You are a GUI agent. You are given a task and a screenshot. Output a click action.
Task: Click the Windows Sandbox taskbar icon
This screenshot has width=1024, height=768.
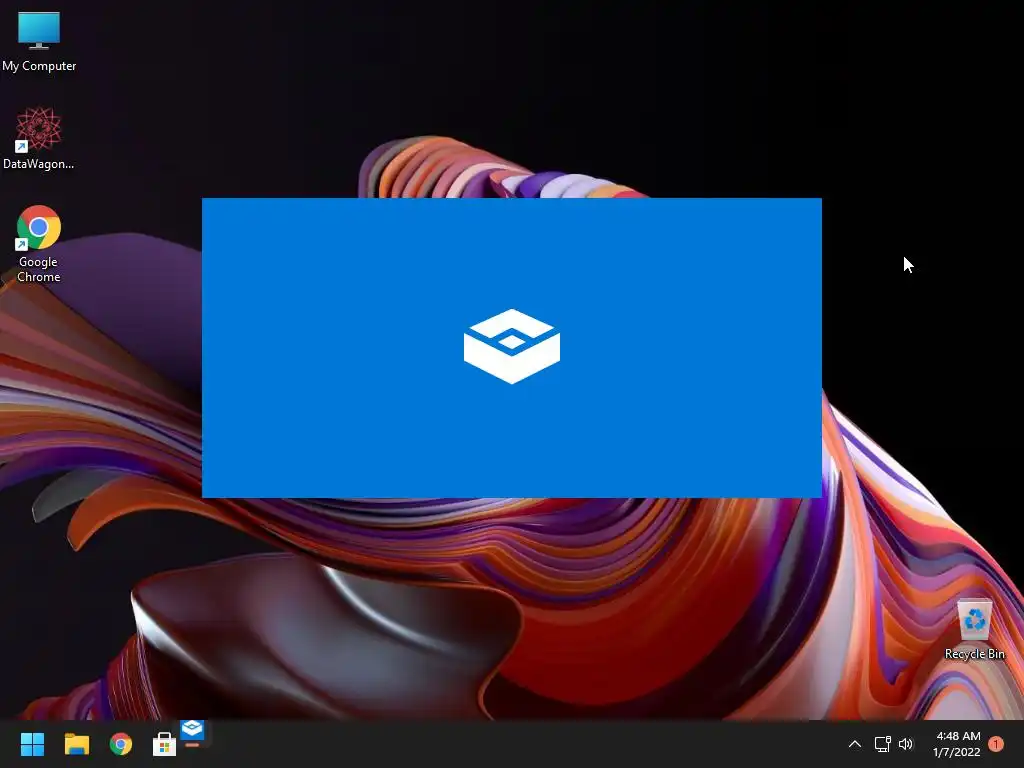(193, 733)
